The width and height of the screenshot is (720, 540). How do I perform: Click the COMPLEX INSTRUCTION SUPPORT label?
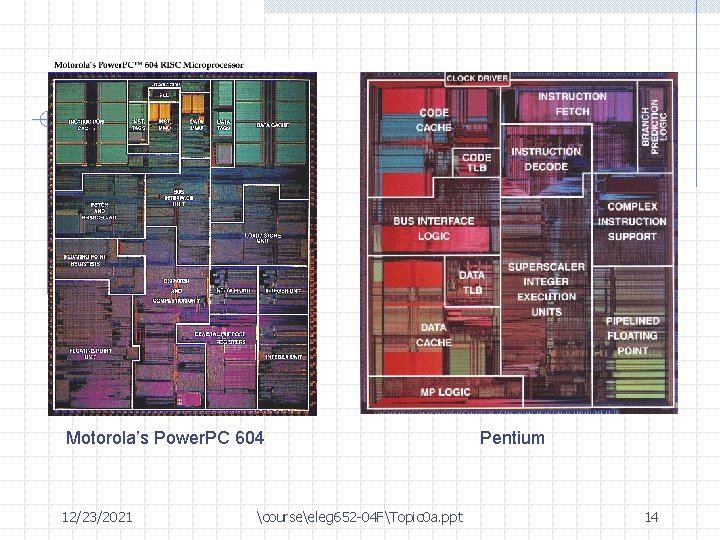point(632,221)
